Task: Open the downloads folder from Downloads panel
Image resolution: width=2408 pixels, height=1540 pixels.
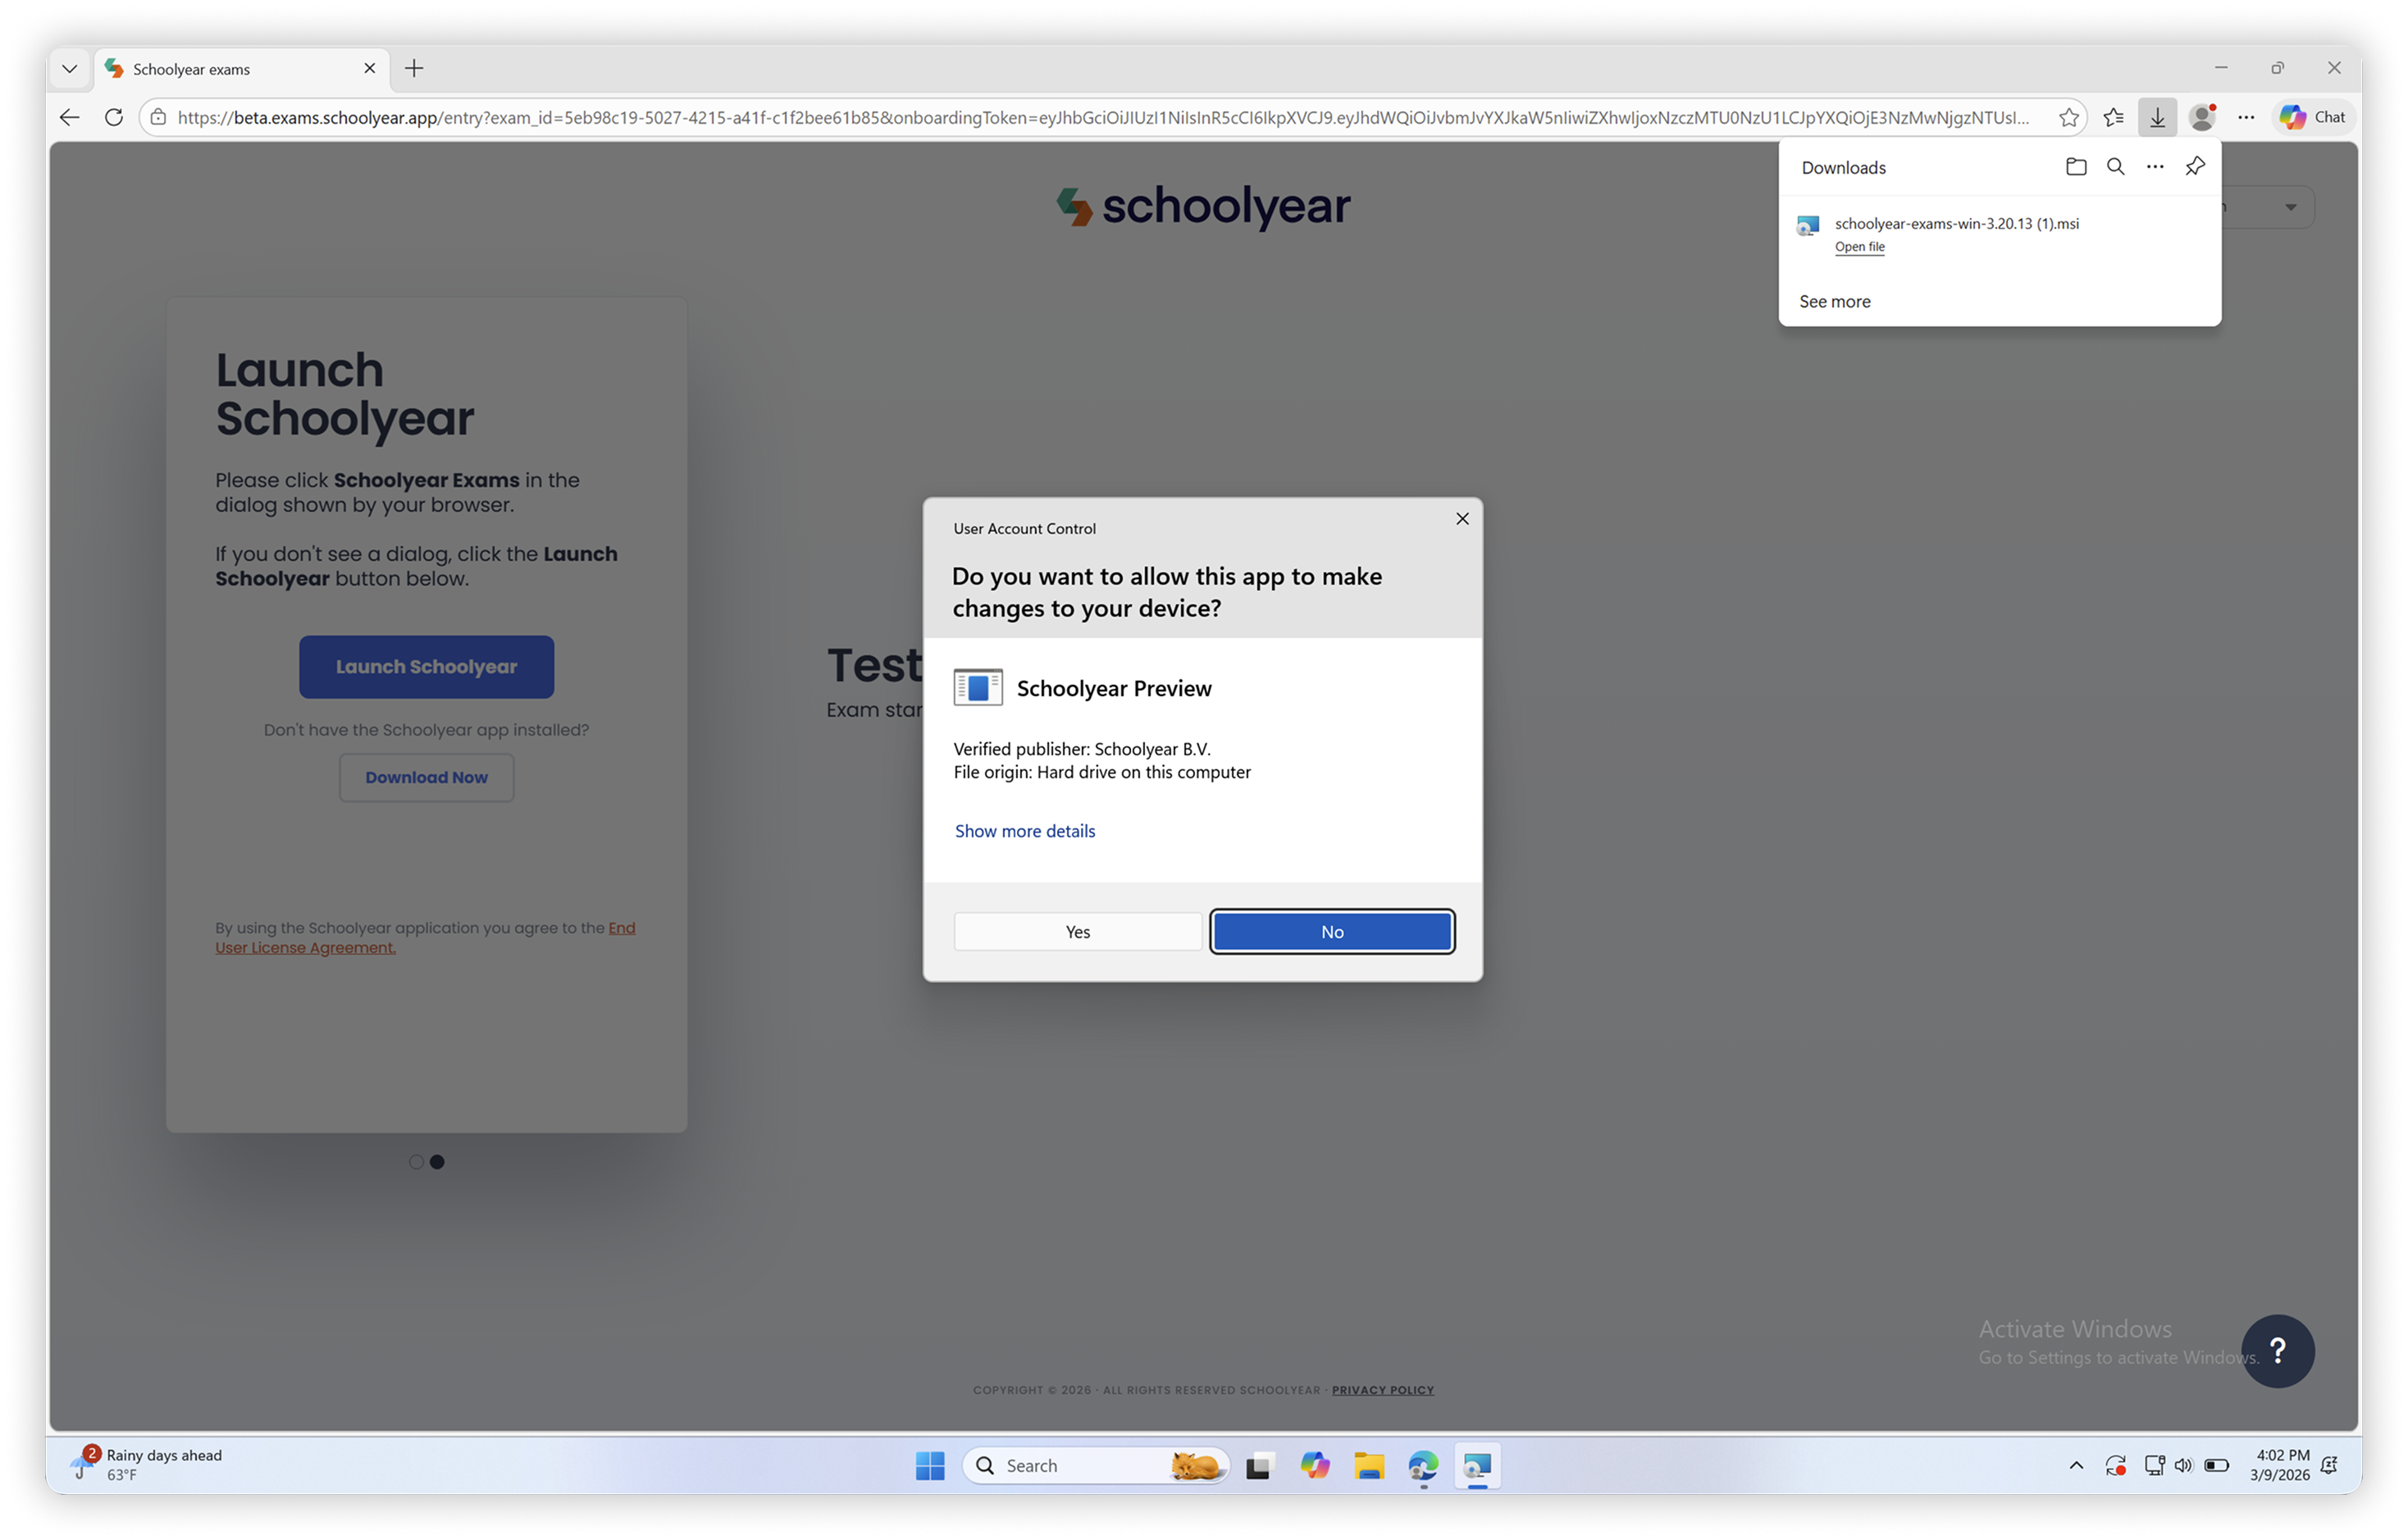Action: tap(2076, 167)
